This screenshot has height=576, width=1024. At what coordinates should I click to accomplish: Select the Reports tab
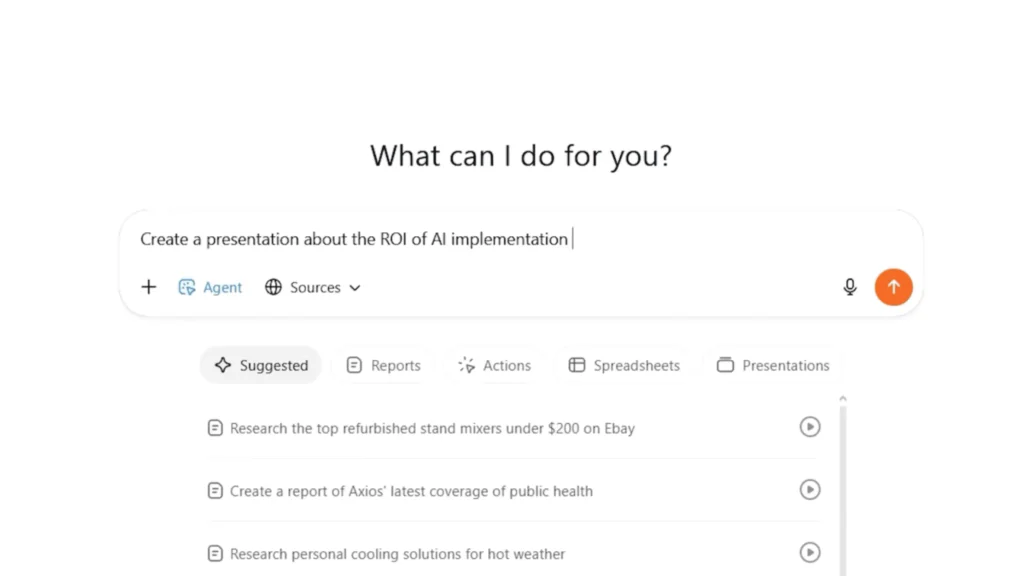(x=383, y=365)
